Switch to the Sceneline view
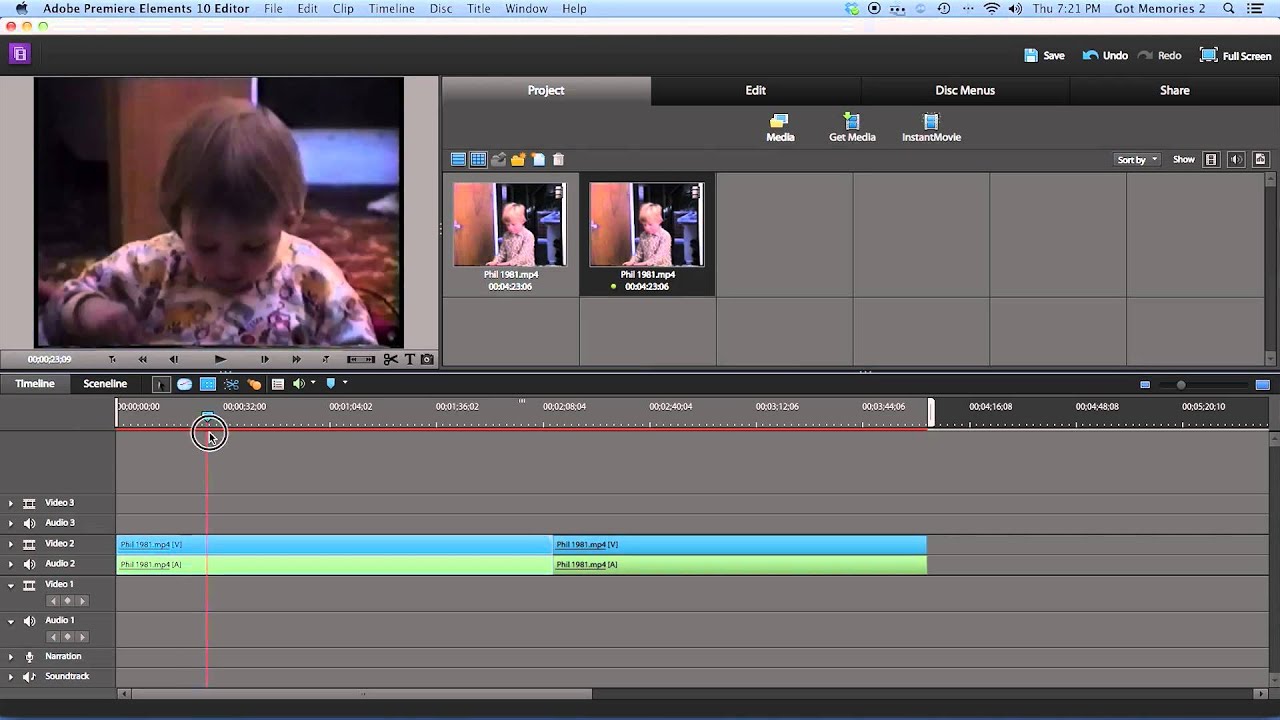Image resolution: width=1280 pixels, height=720 pixels. click(105, 384)
